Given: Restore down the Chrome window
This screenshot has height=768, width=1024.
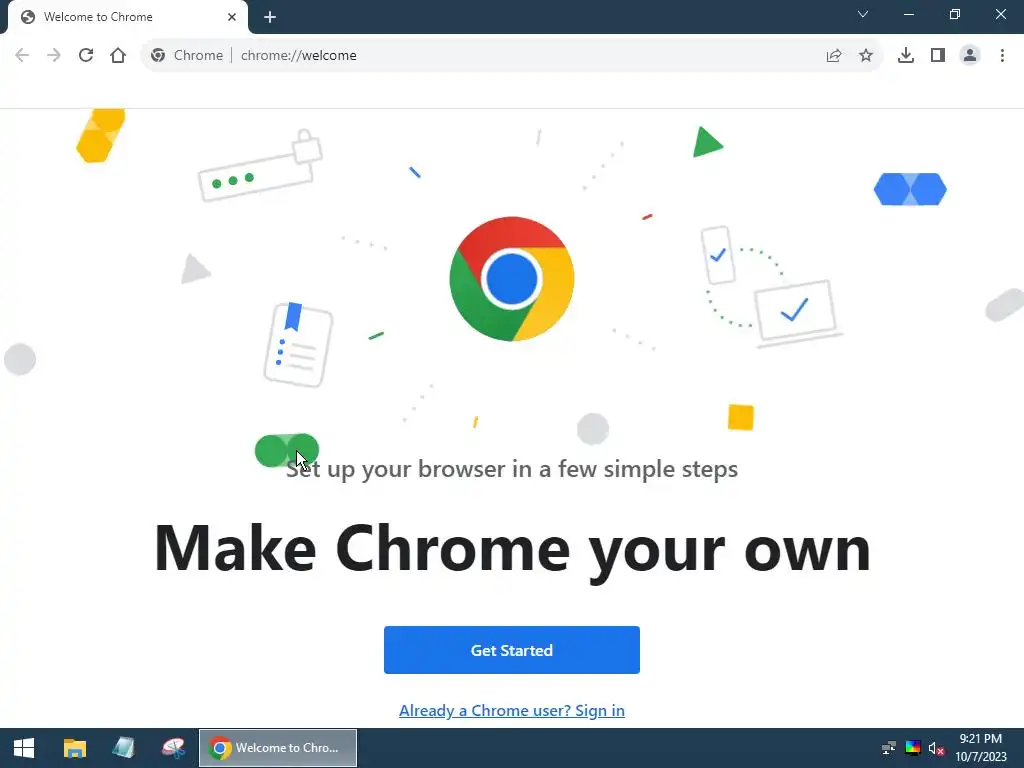Looking at the screenshot, I should point(955,14).
